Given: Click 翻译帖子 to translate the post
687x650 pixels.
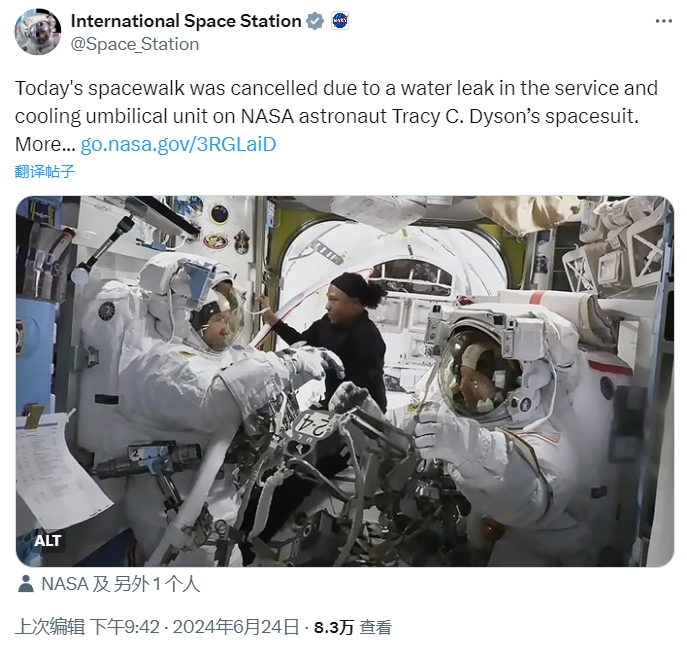Looking at the screenshot, I should coord(45,171).
